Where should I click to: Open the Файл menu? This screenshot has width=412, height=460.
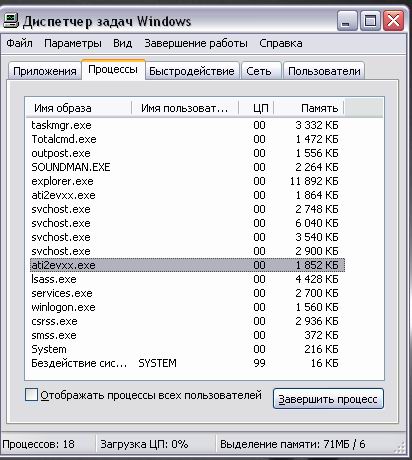click(20, 43)
